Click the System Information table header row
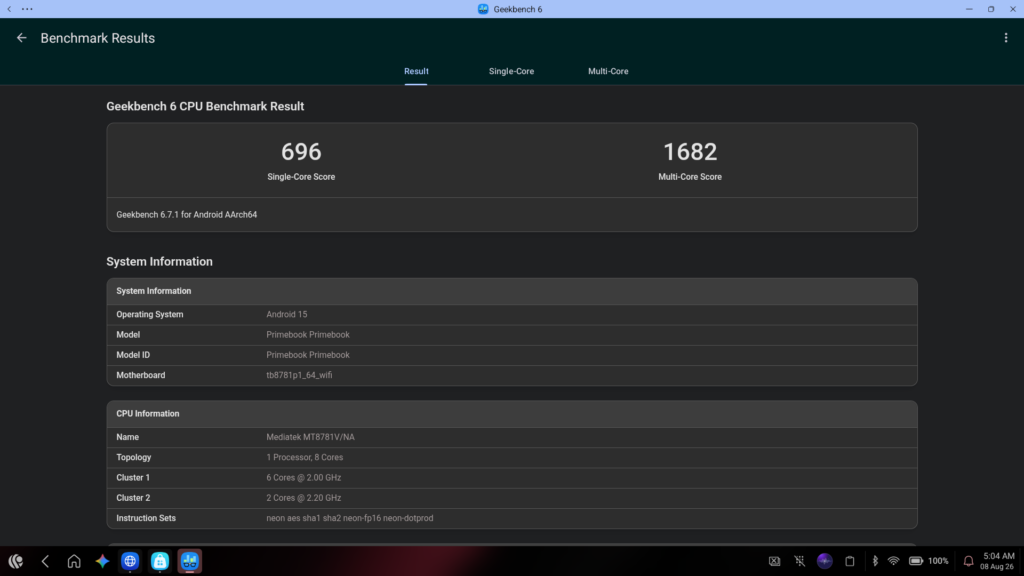 (512, 291)
